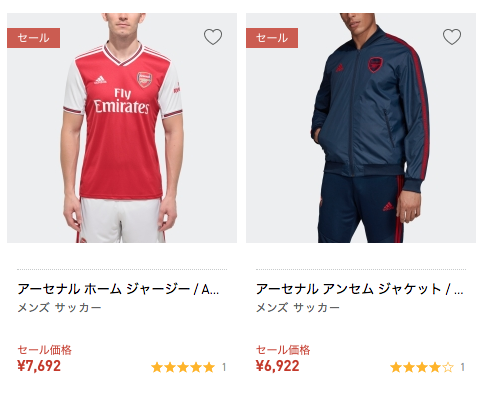The image size is (487, 395).
Task: Click the セール価格 label above ¥6,922
Action: (x=283, y=350)
